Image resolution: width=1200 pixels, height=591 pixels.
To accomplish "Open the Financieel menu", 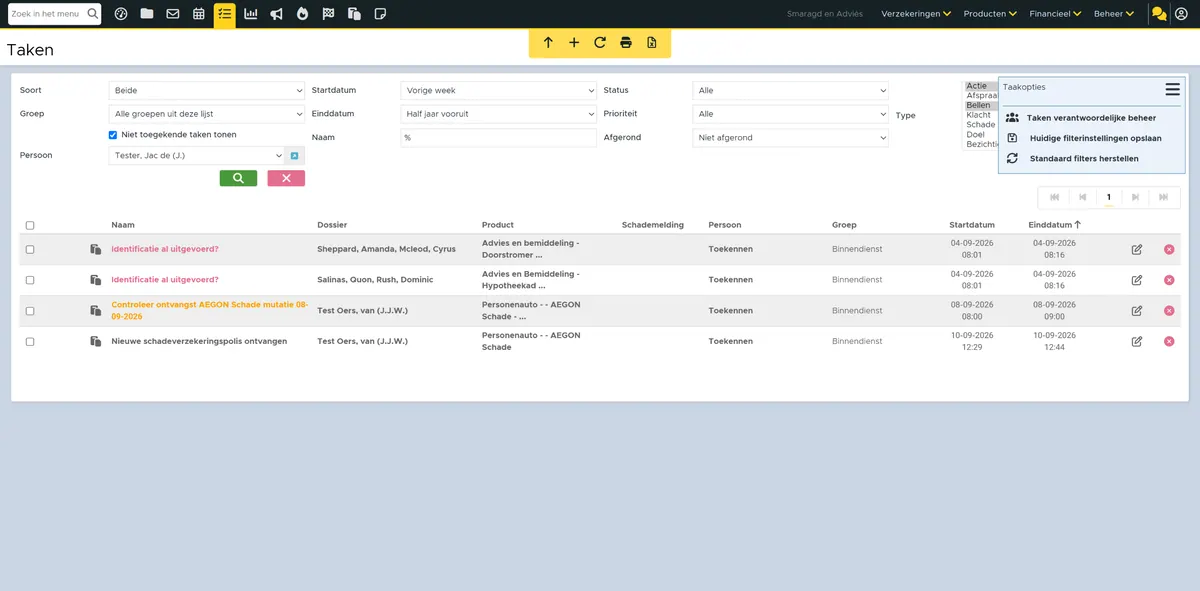I will (x=1056, y=14).
